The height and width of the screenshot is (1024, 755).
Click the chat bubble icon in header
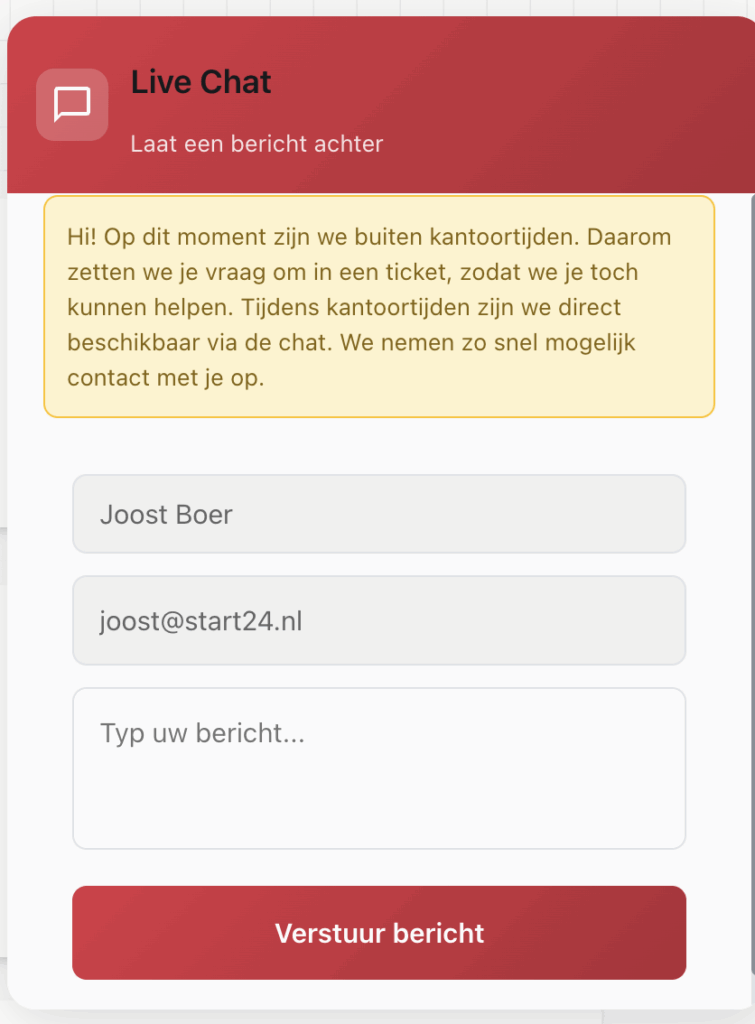pos(72,104)
